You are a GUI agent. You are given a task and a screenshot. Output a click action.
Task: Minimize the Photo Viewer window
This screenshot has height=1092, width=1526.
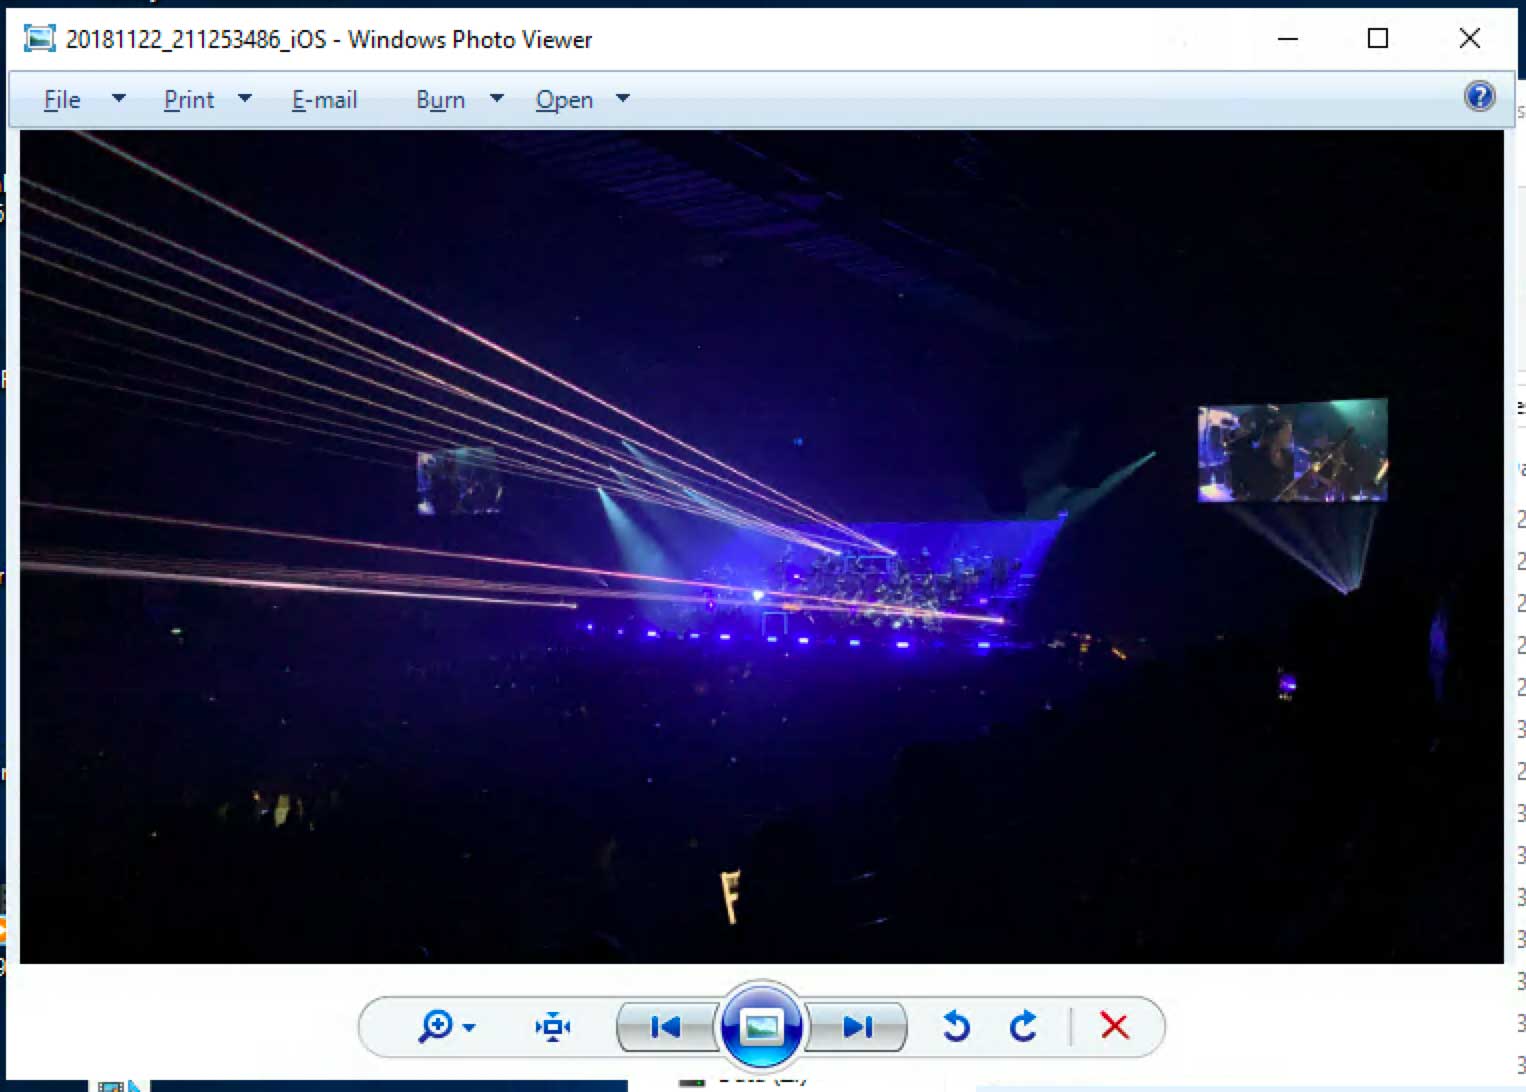[x=1288, y=39]
